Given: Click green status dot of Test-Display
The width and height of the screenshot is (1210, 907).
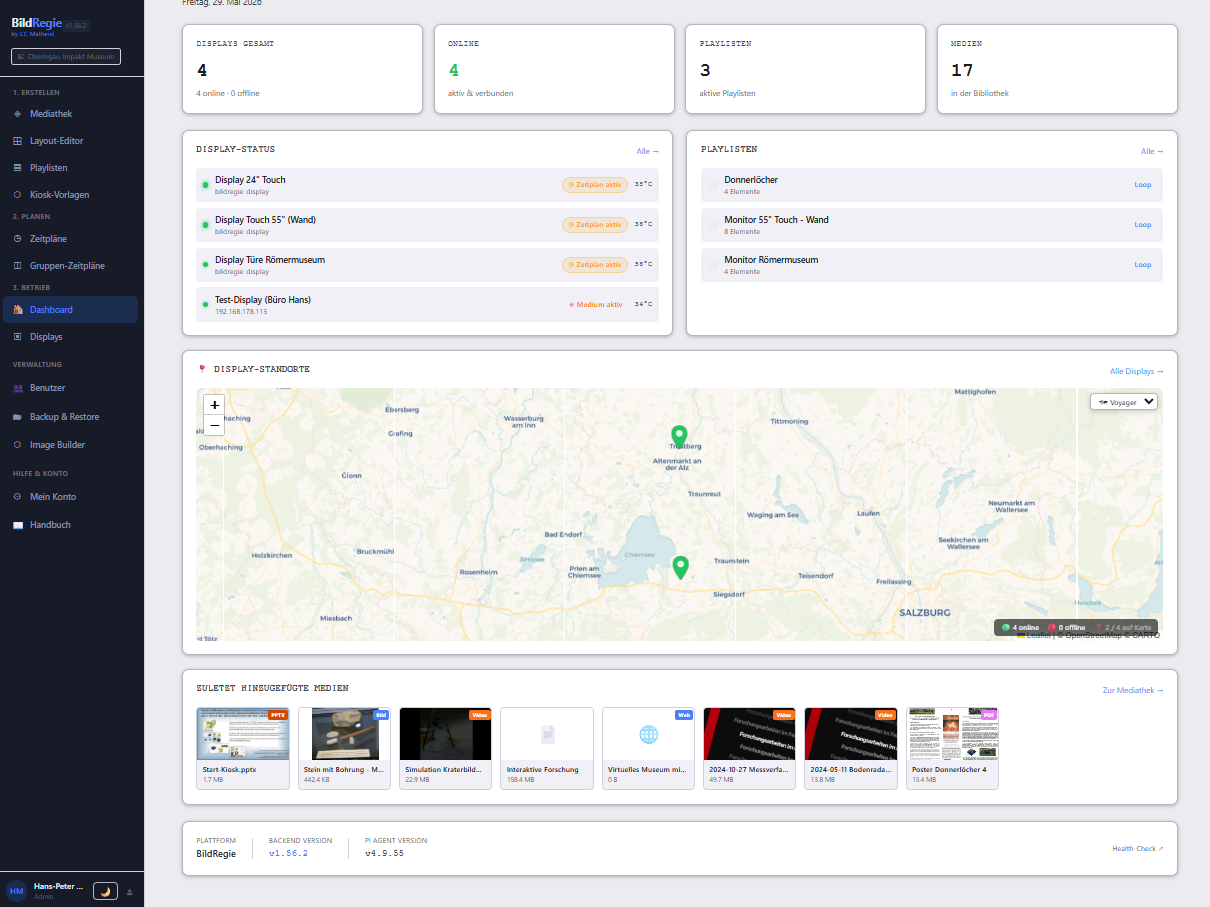Looking at the screenshot, I should click(x=205, y=304).
